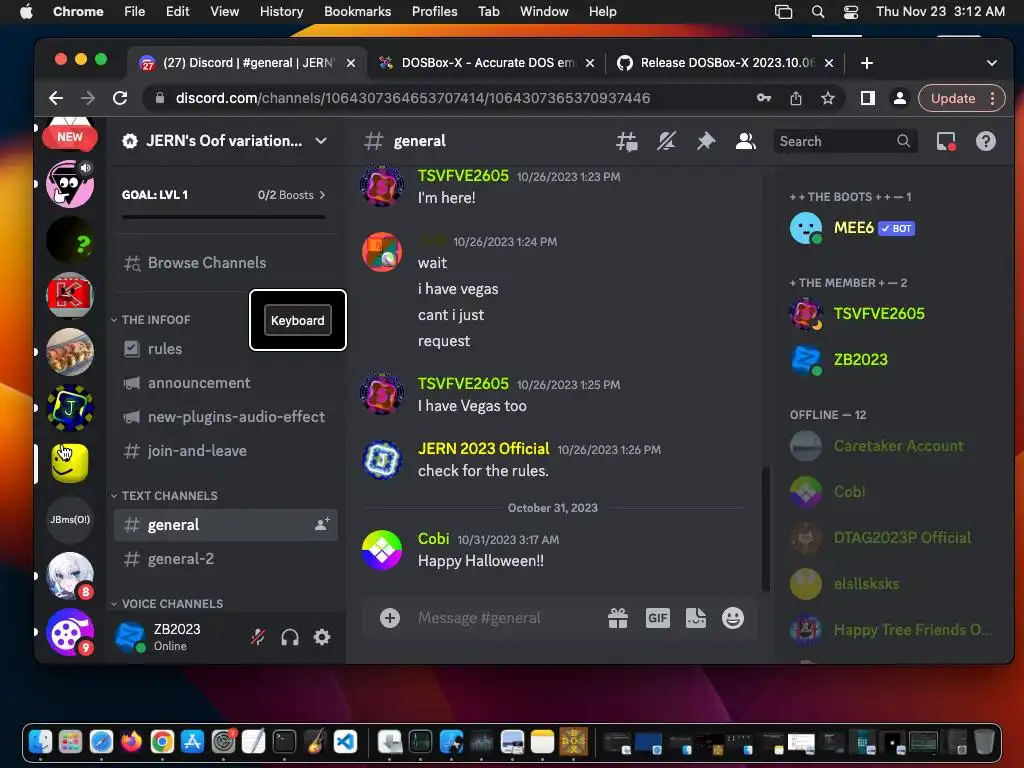Viewport: 1024px width, 768px height.
Task: Open the Window menu
Action: click(x=543, y=11)
